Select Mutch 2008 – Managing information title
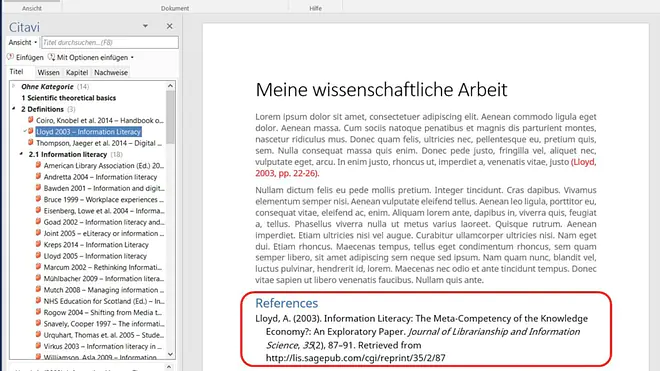 [x=104, y=290]
